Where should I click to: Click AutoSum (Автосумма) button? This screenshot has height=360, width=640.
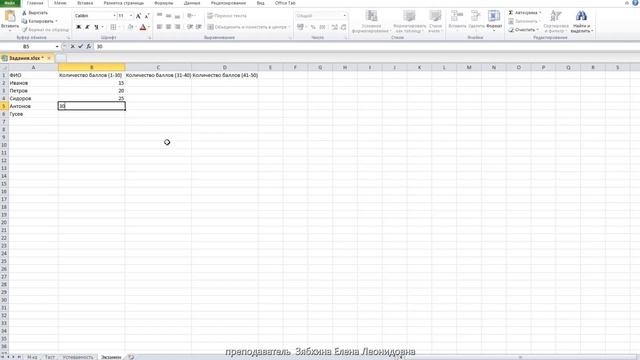click(x=524, y=13)
